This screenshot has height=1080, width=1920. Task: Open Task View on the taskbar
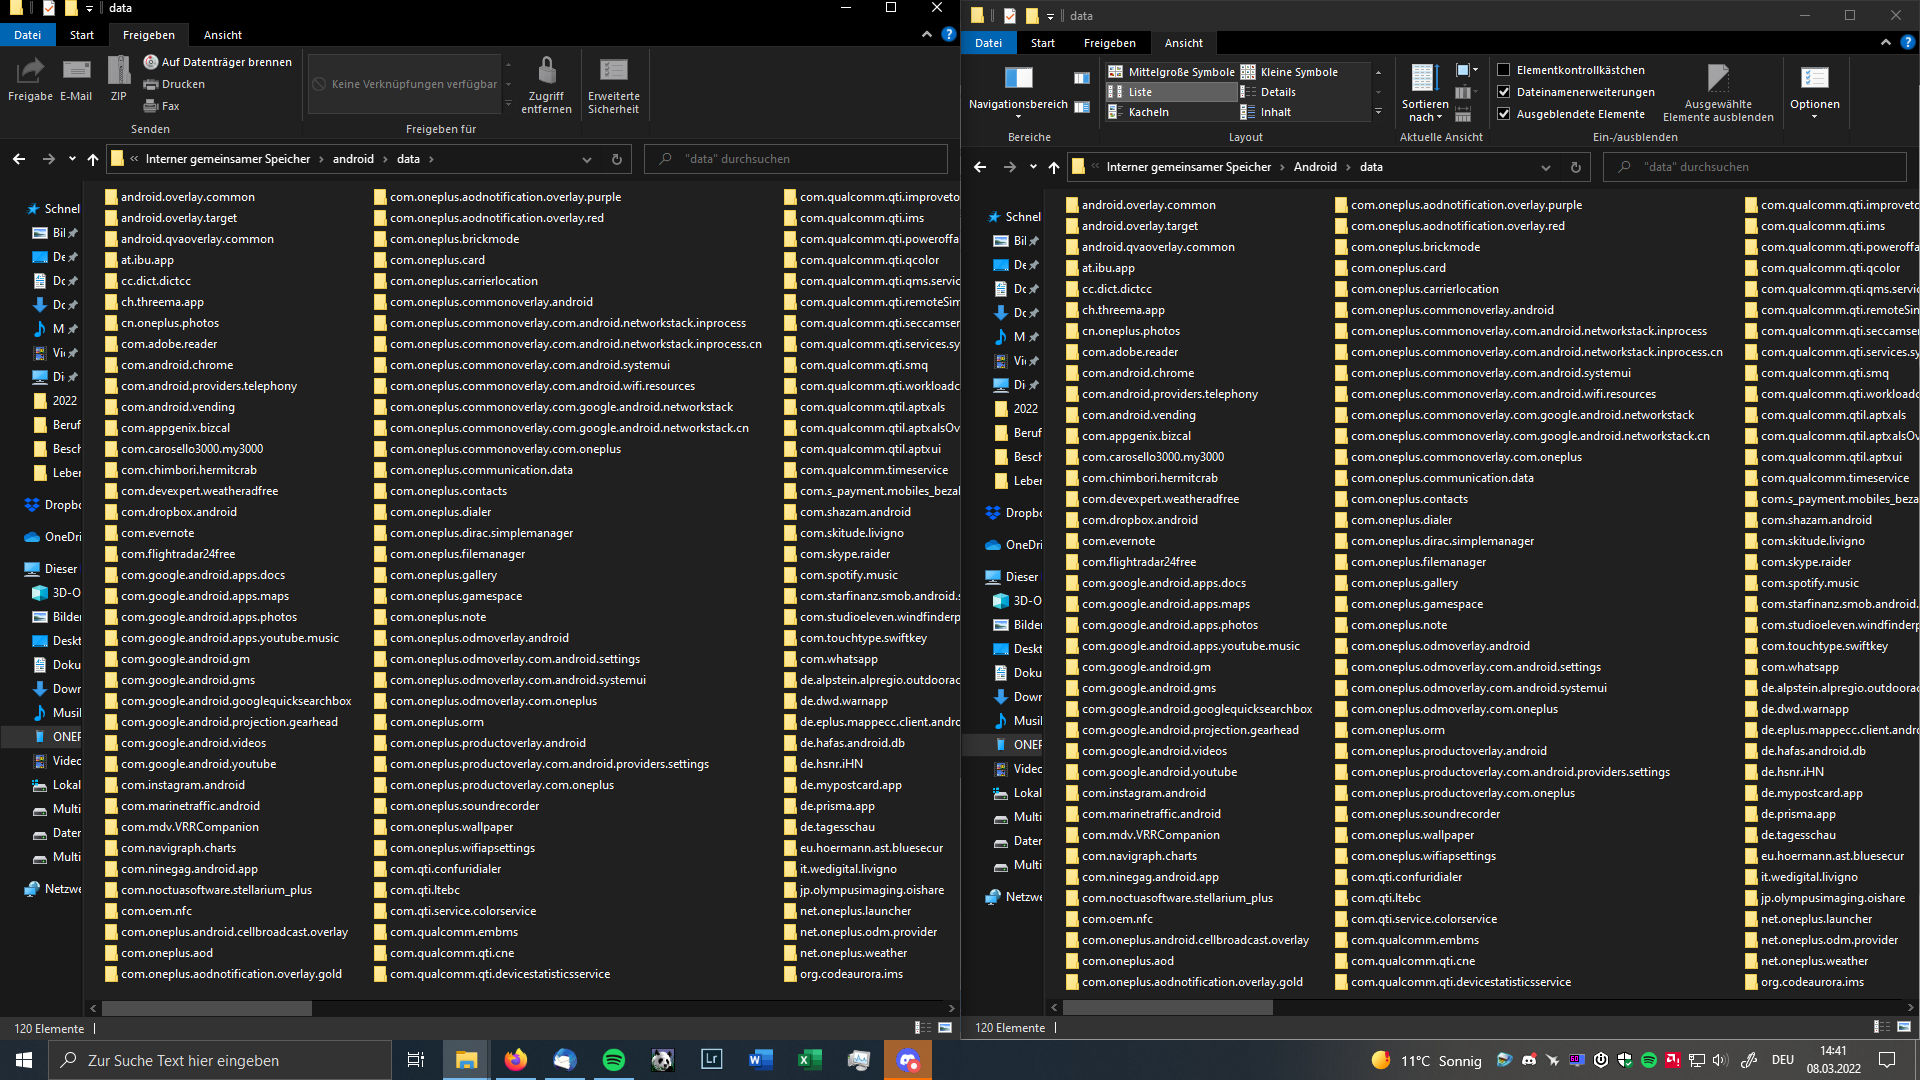click(416, 1060)
